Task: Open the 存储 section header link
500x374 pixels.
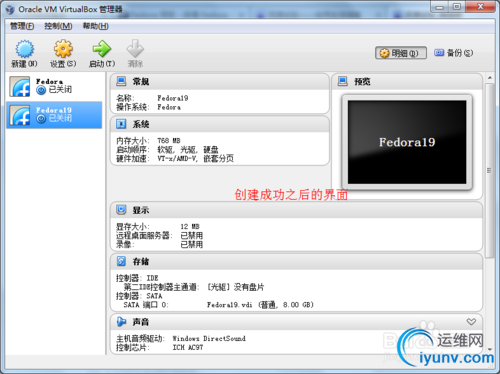Action: click(141, 261)
